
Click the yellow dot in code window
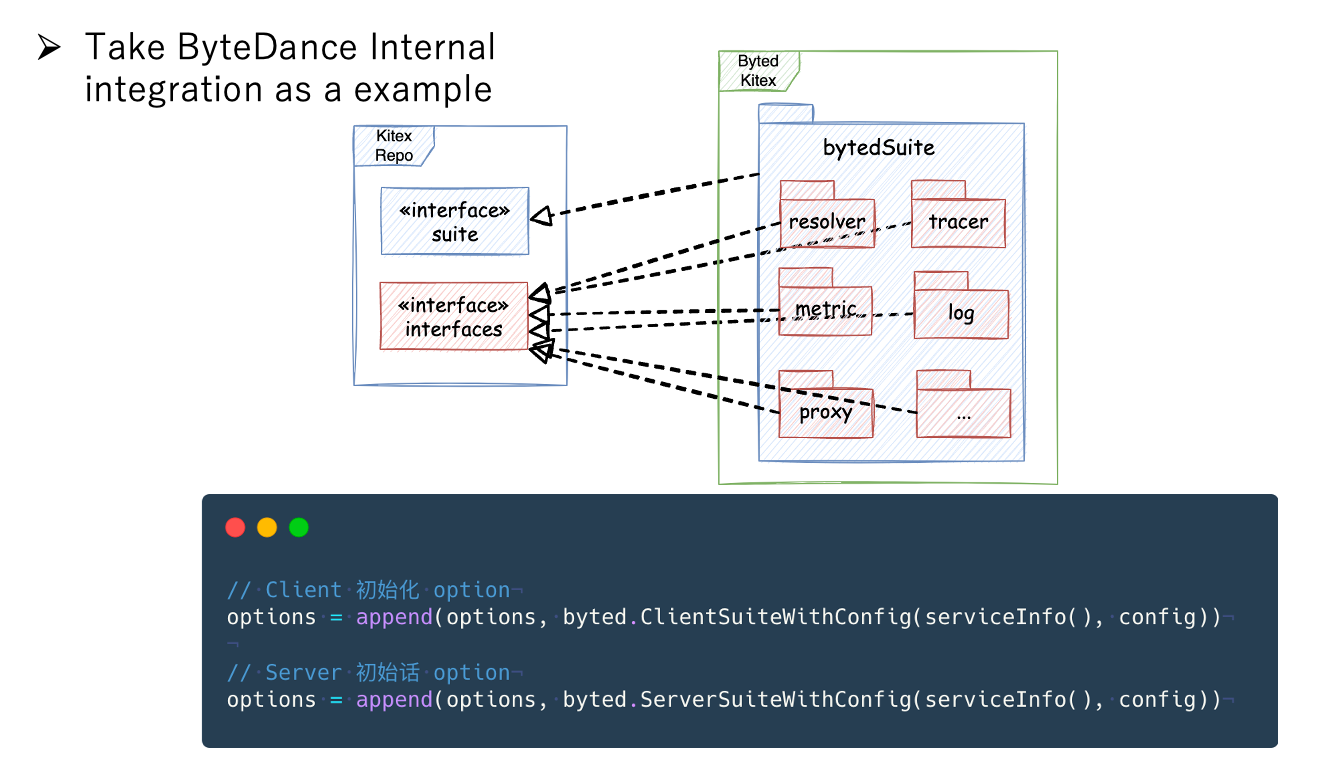click(267, 527)
